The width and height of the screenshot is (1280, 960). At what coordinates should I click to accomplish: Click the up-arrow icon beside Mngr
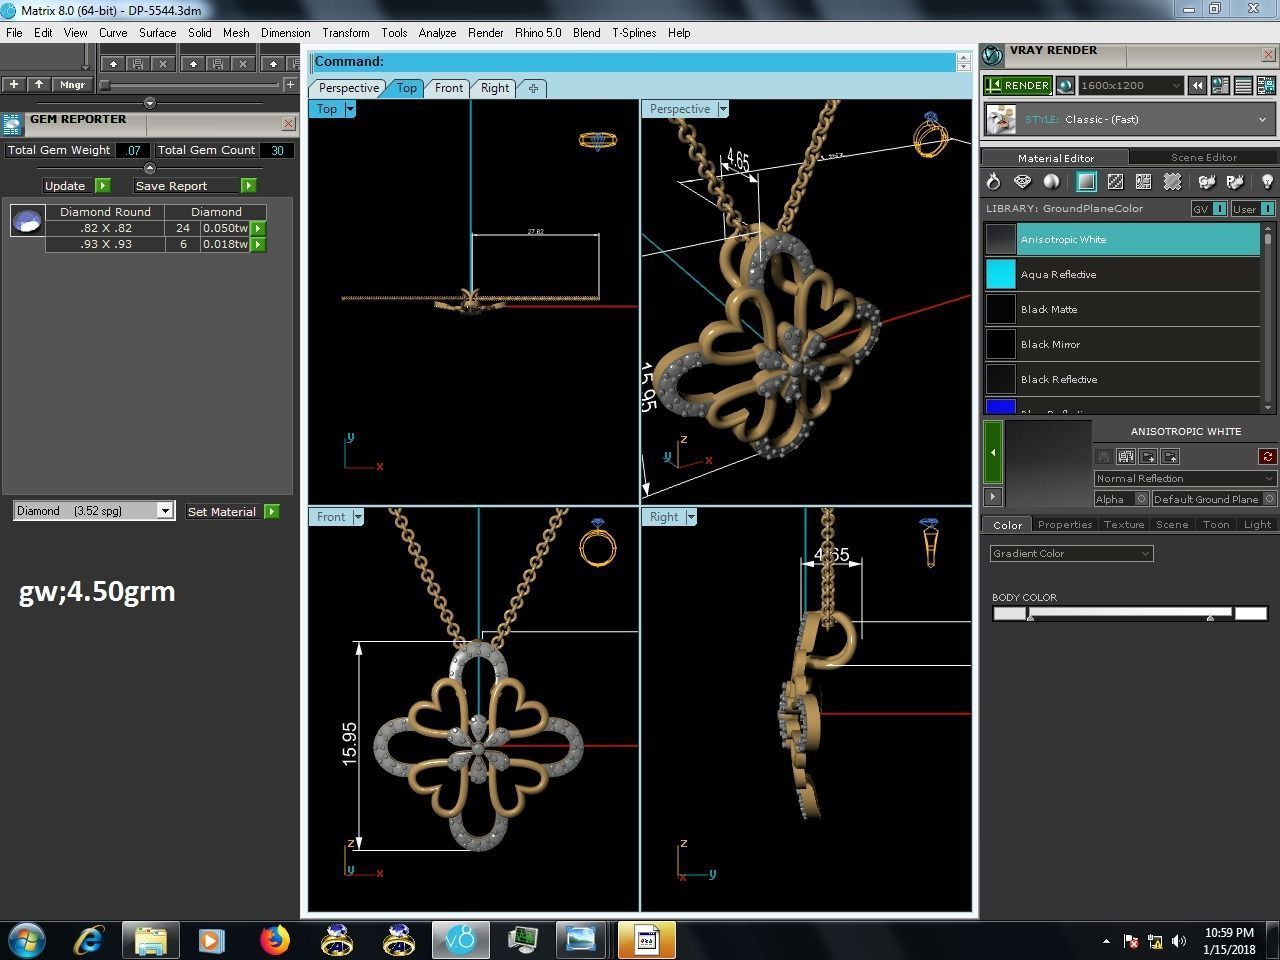click(38, 85)
